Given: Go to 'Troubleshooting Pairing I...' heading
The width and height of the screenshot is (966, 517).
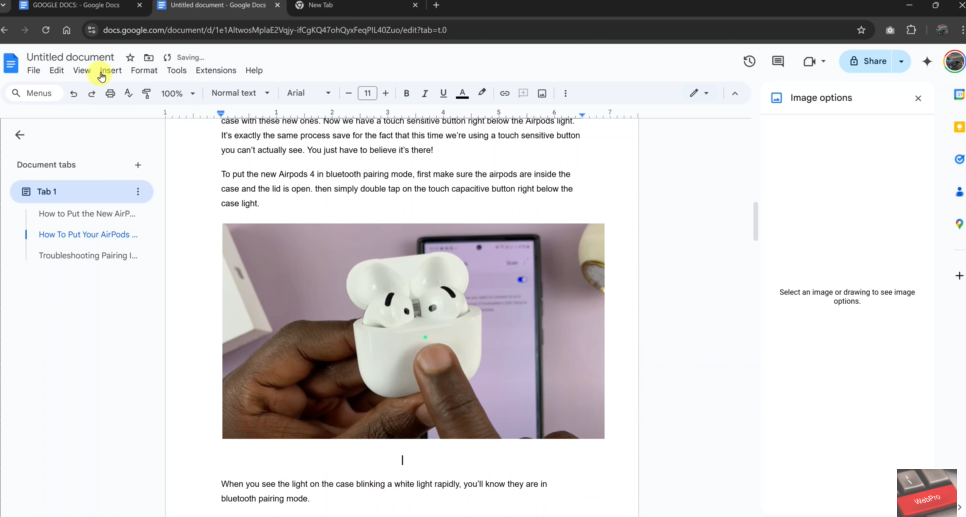Looking at the screenshot, I should coord(88,256).
